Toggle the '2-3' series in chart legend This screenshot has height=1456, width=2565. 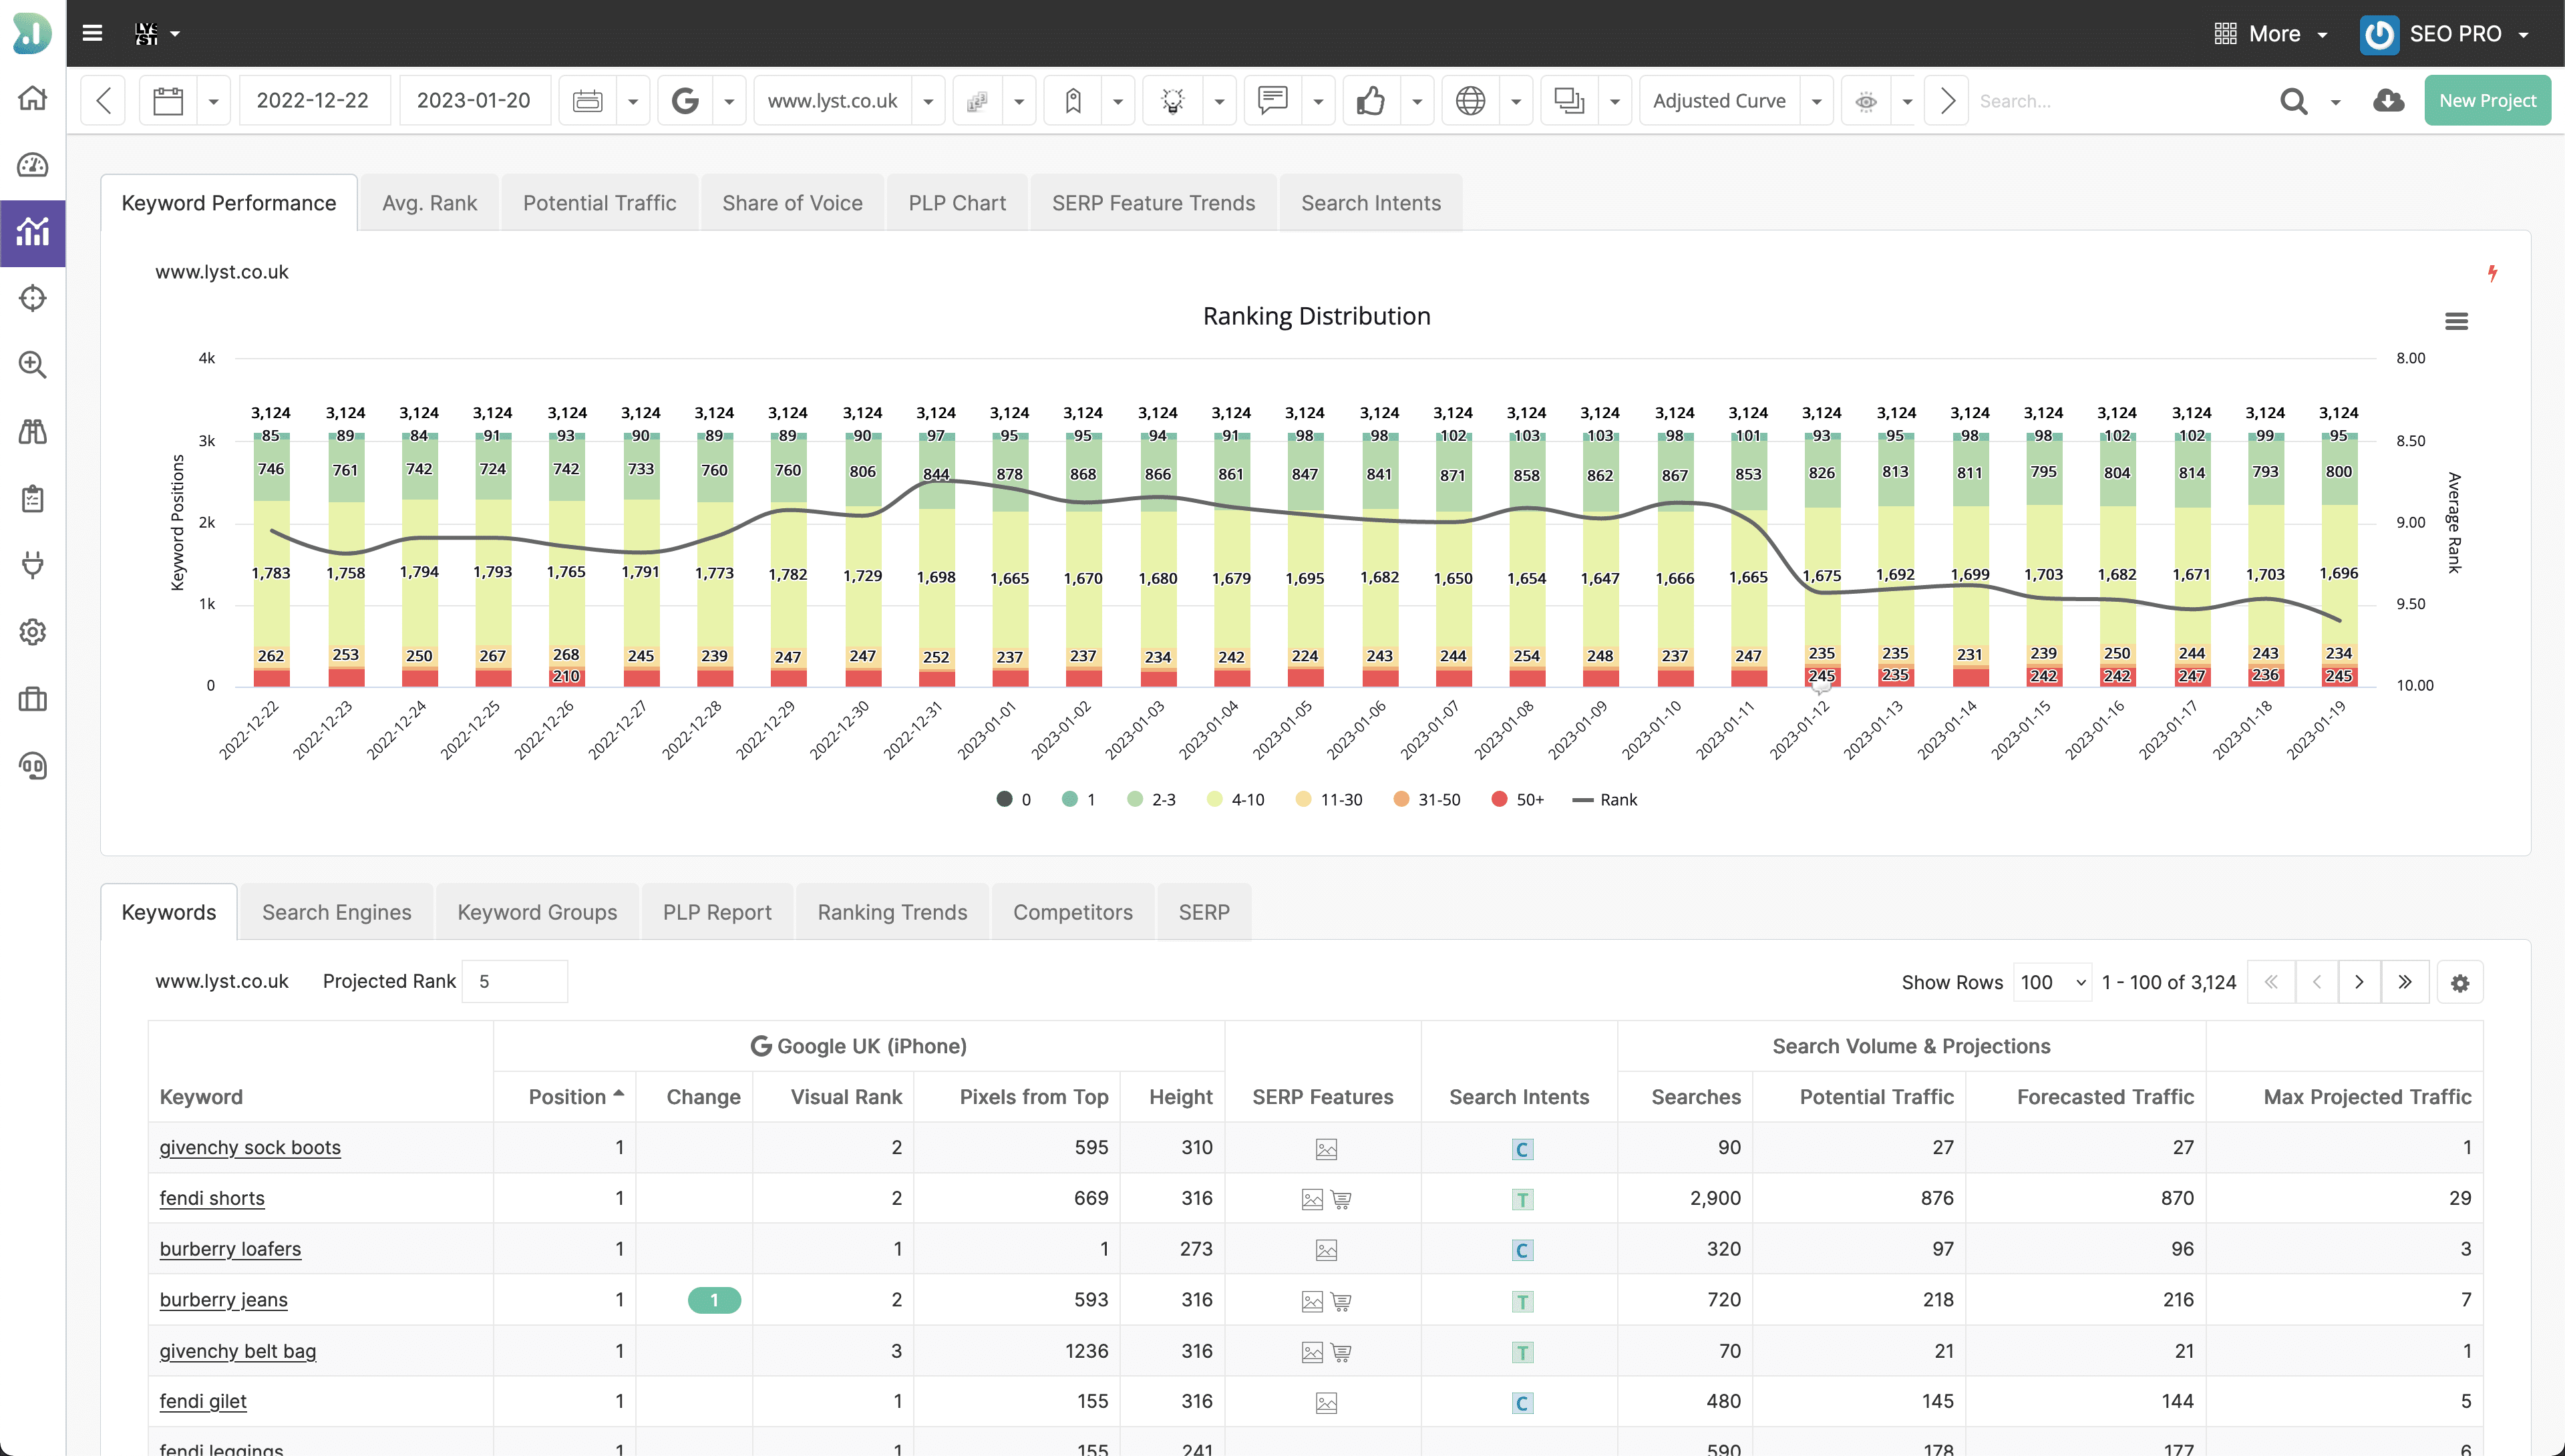click(x=1151, y=799)
